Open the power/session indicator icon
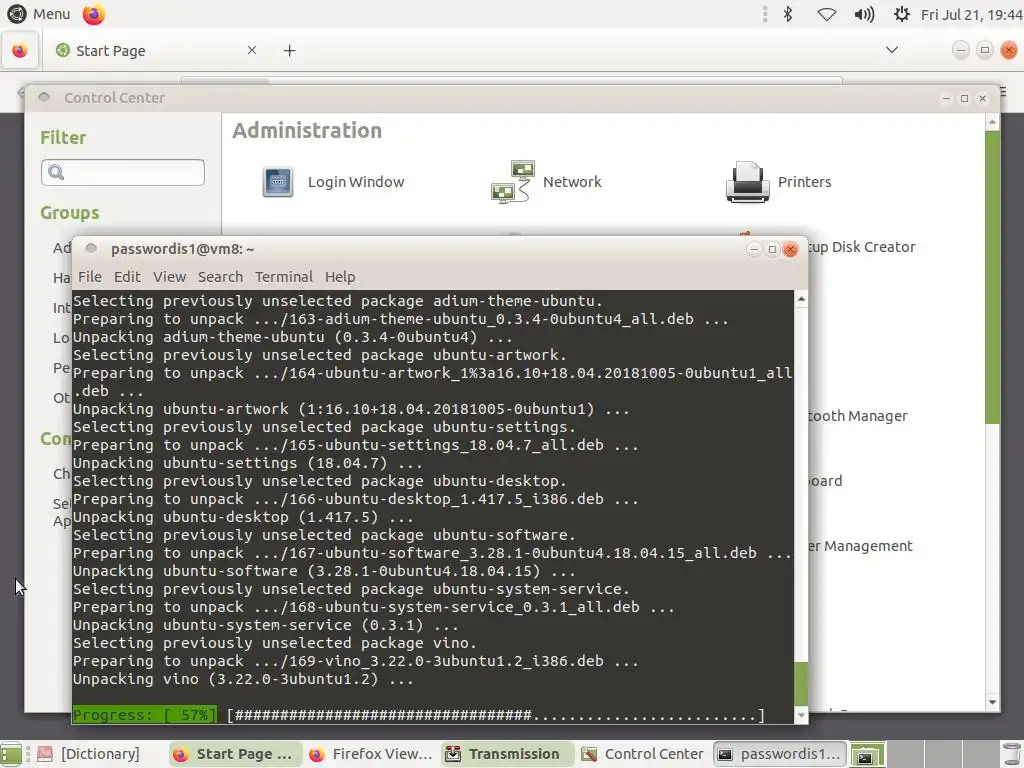 [901, 14]
